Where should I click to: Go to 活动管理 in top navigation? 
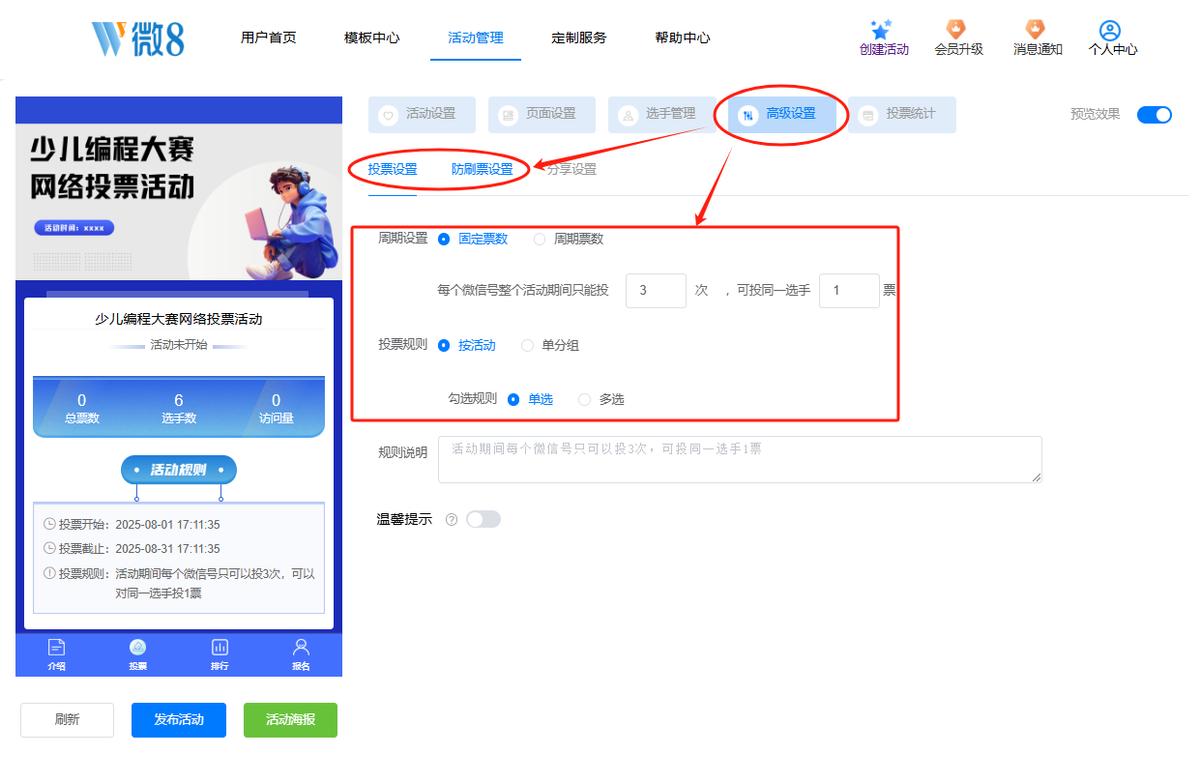[476, 38]
